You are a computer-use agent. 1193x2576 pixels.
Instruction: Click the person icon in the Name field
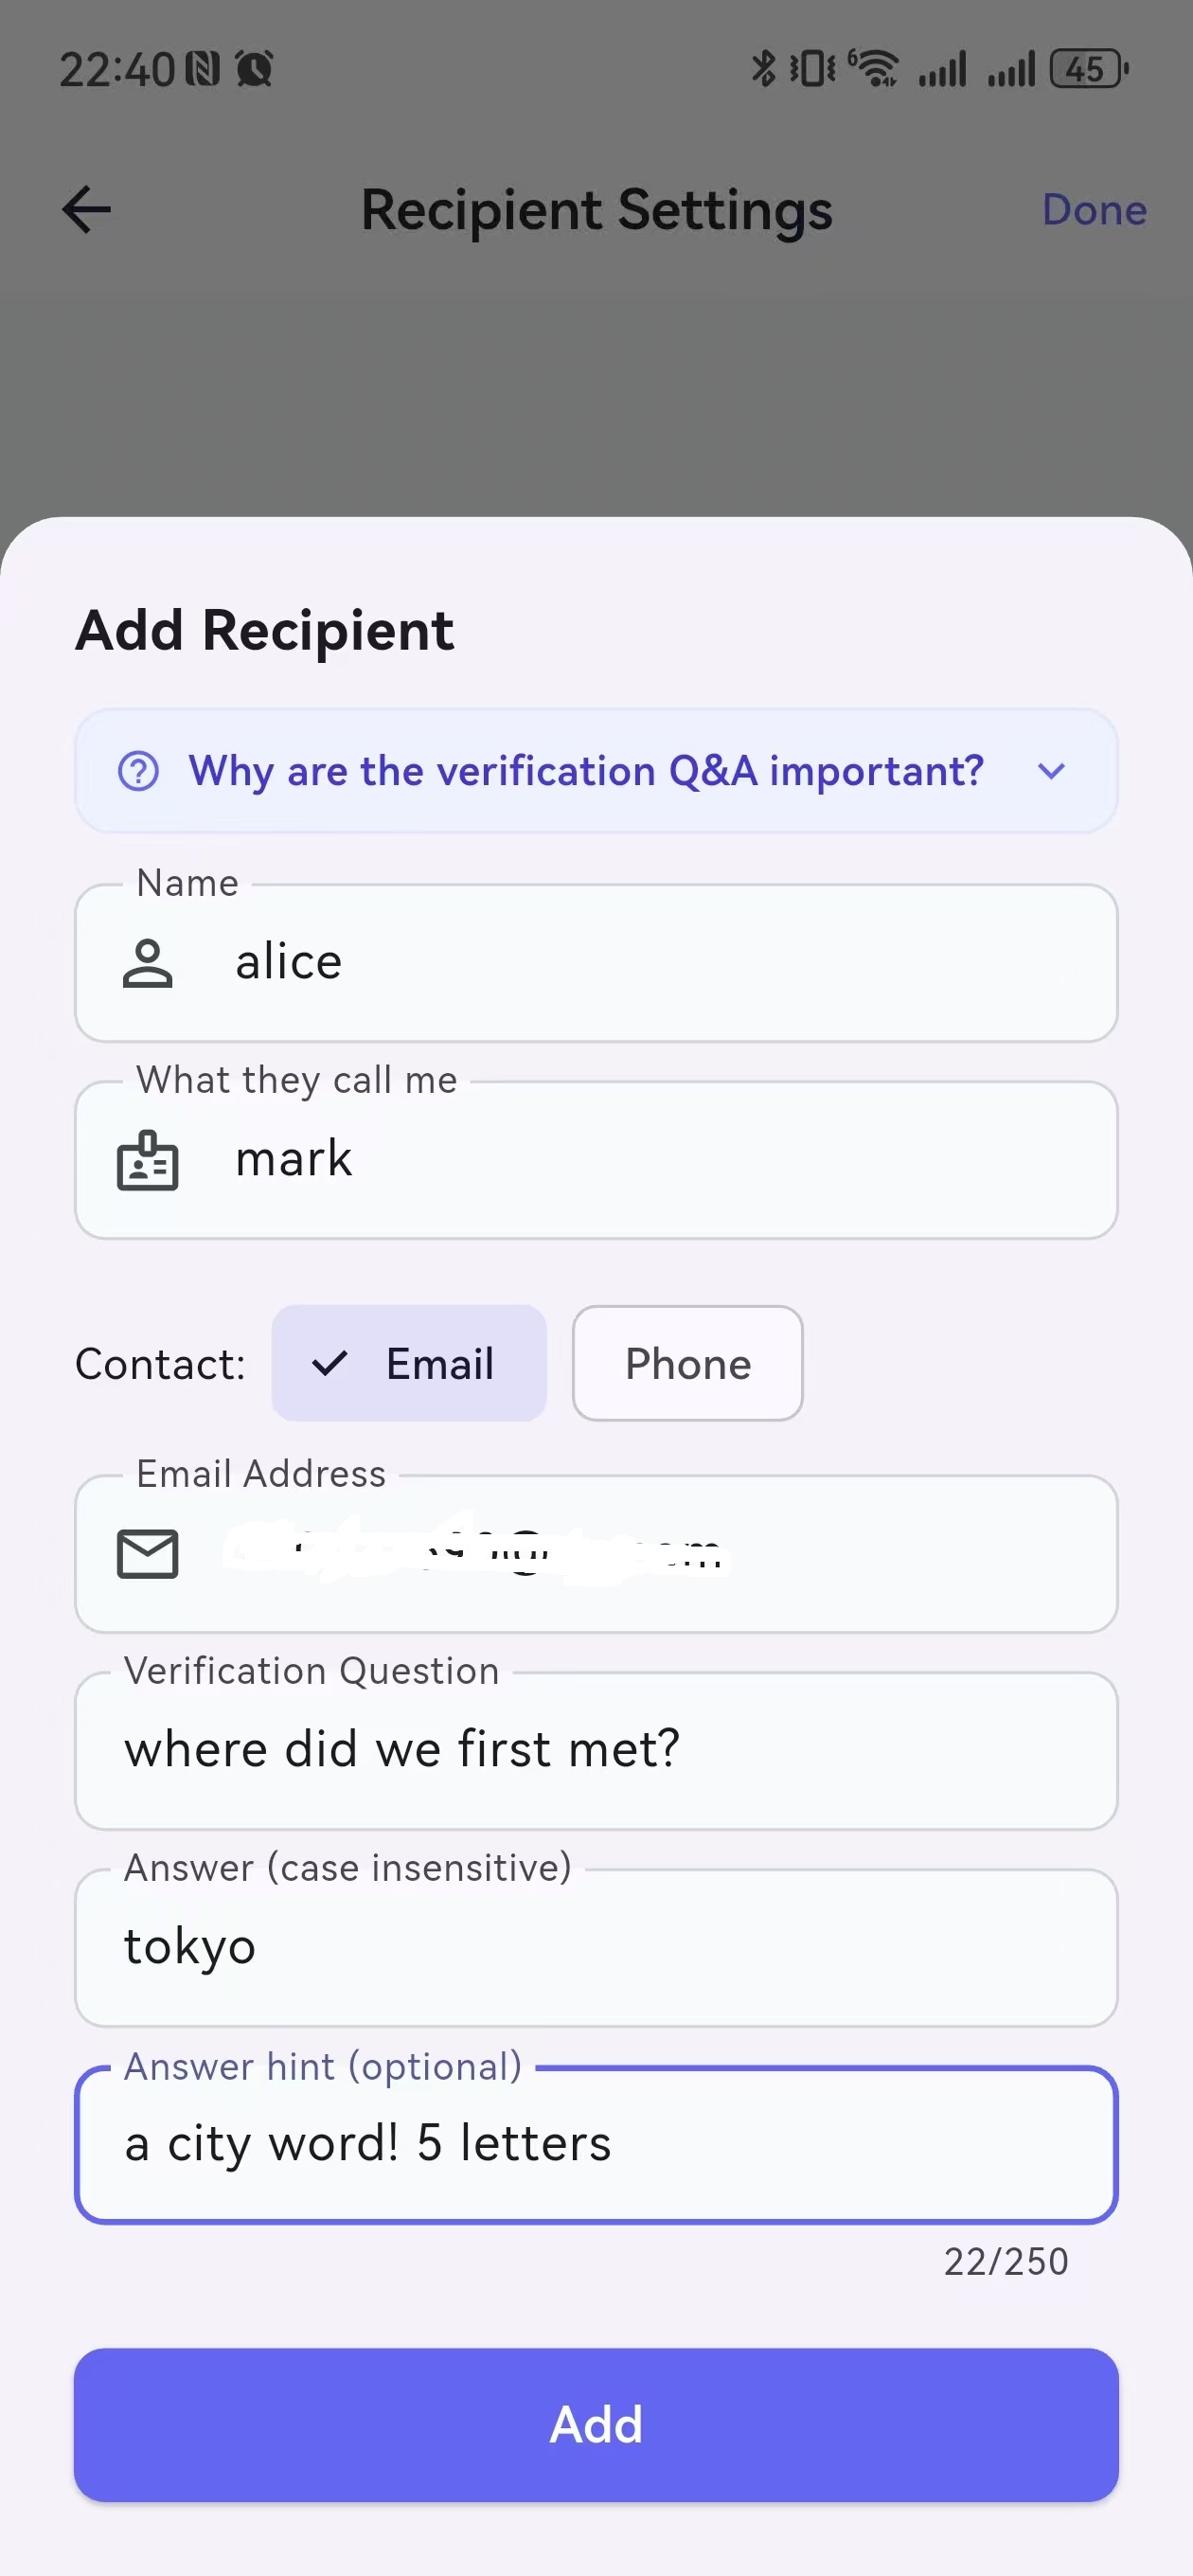click(148, 962)
